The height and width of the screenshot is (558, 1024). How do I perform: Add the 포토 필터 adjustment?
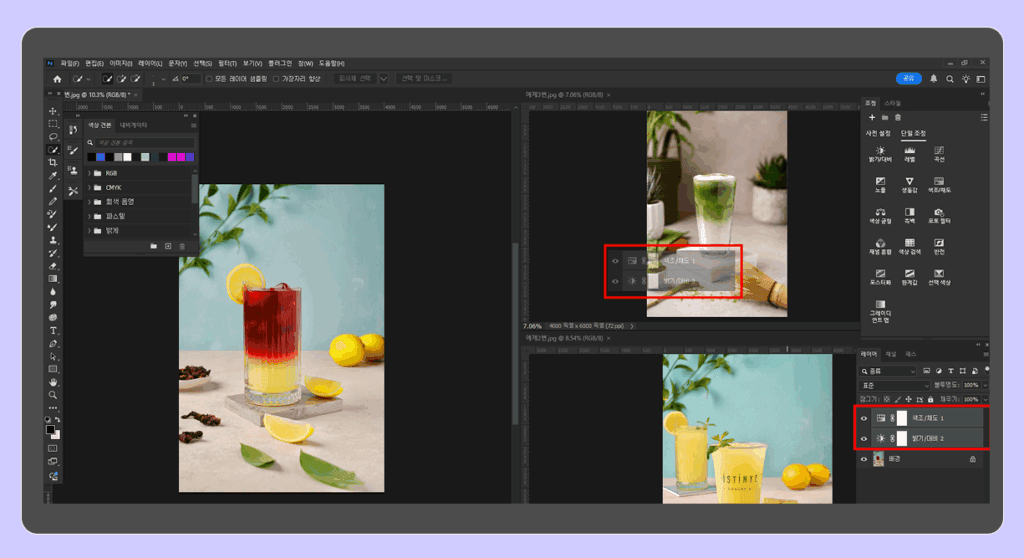938,216
